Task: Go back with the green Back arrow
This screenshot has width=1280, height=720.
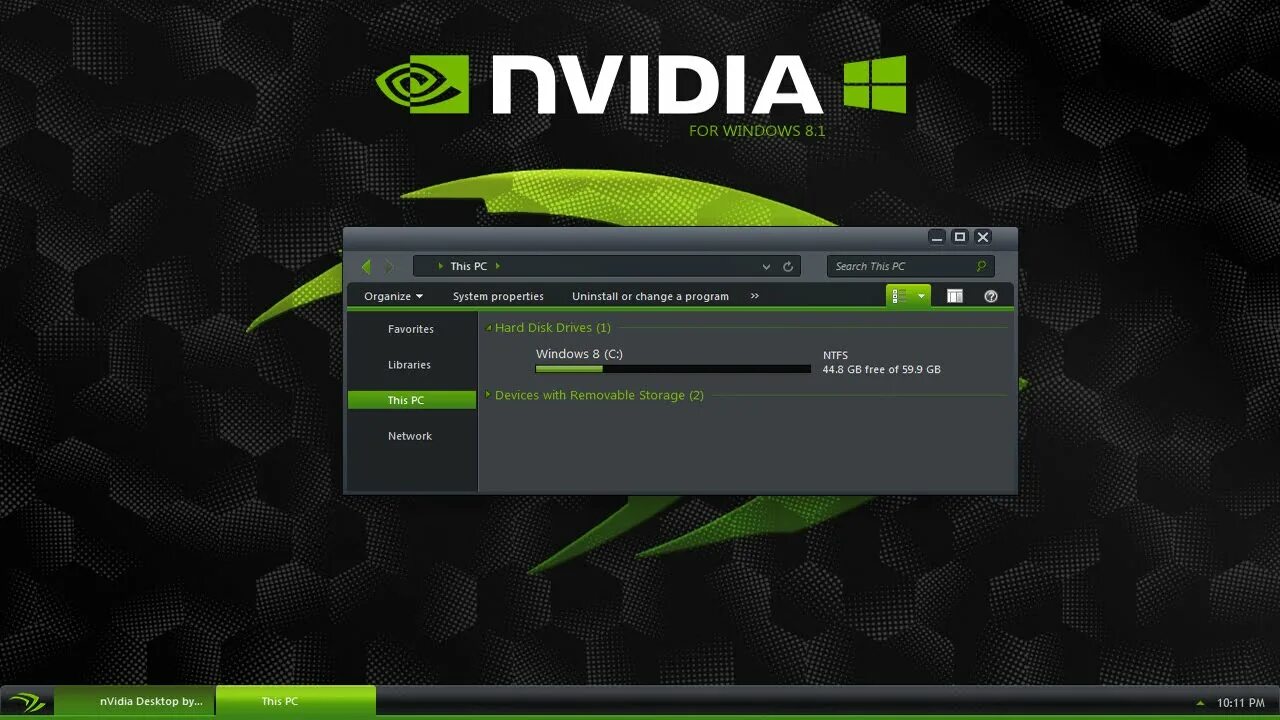Action: click(366, 266)
